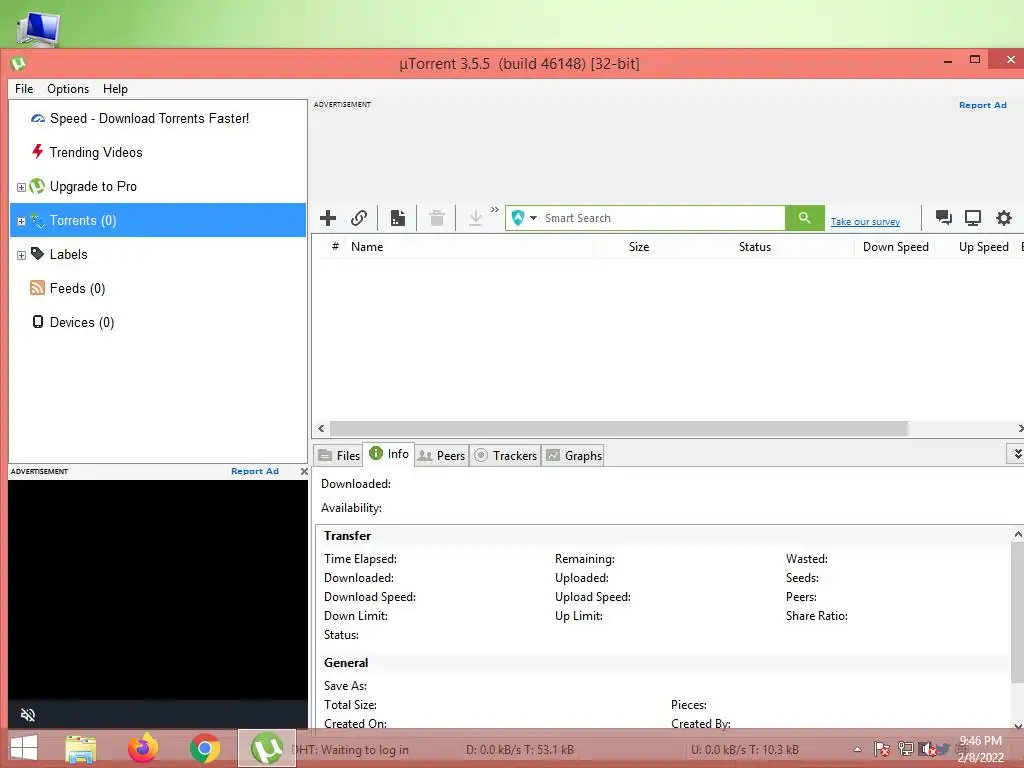Click the network tray icon
Viewport: 1024px width, 768px height.
pos(905,749)
